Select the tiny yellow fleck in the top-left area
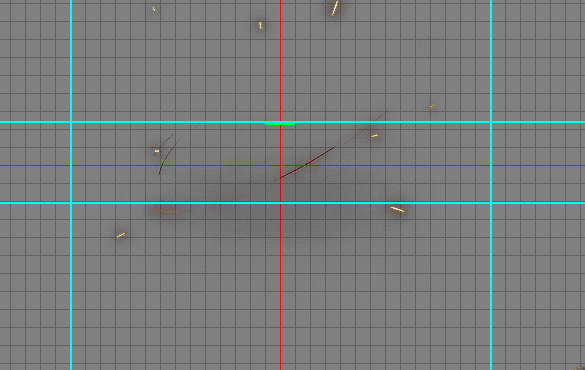585x370 pixels. point(154,9)
